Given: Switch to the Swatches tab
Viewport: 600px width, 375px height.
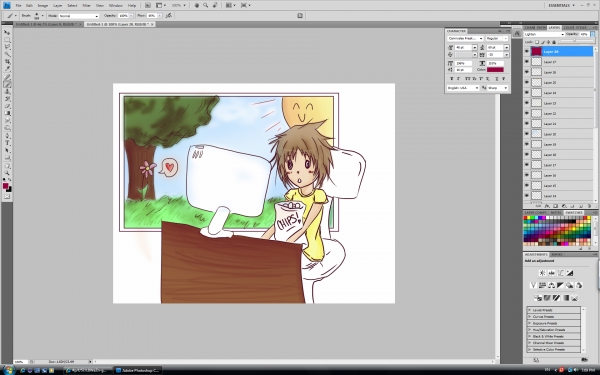Looking at the screenshot, I should coord(574,212).
